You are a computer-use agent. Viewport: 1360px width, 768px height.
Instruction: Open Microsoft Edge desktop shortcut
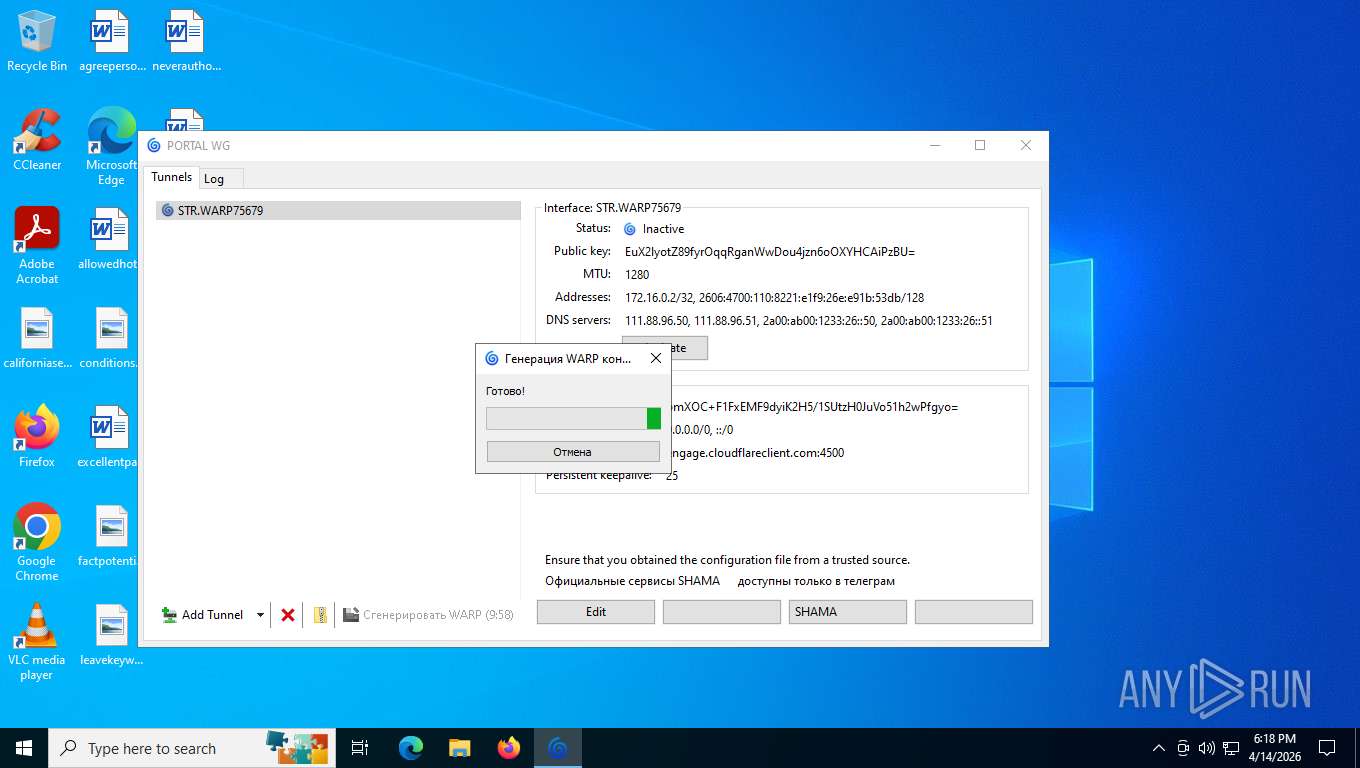tap(111, 147)
